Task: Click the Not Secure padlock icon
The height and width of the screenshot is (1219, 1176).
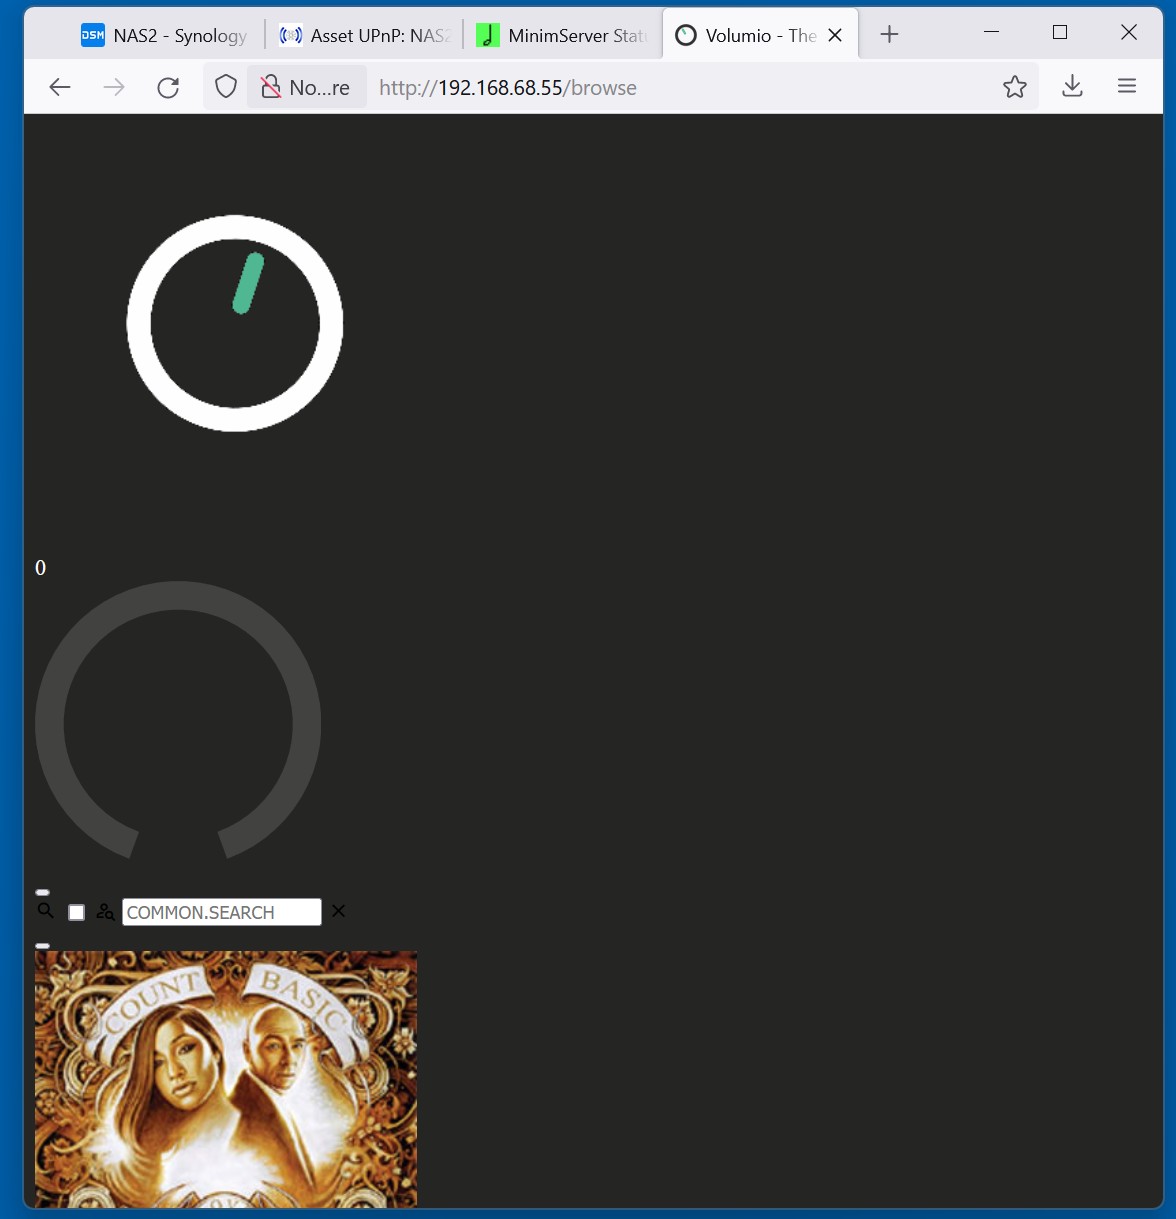Action: click(x=271, y=87)
